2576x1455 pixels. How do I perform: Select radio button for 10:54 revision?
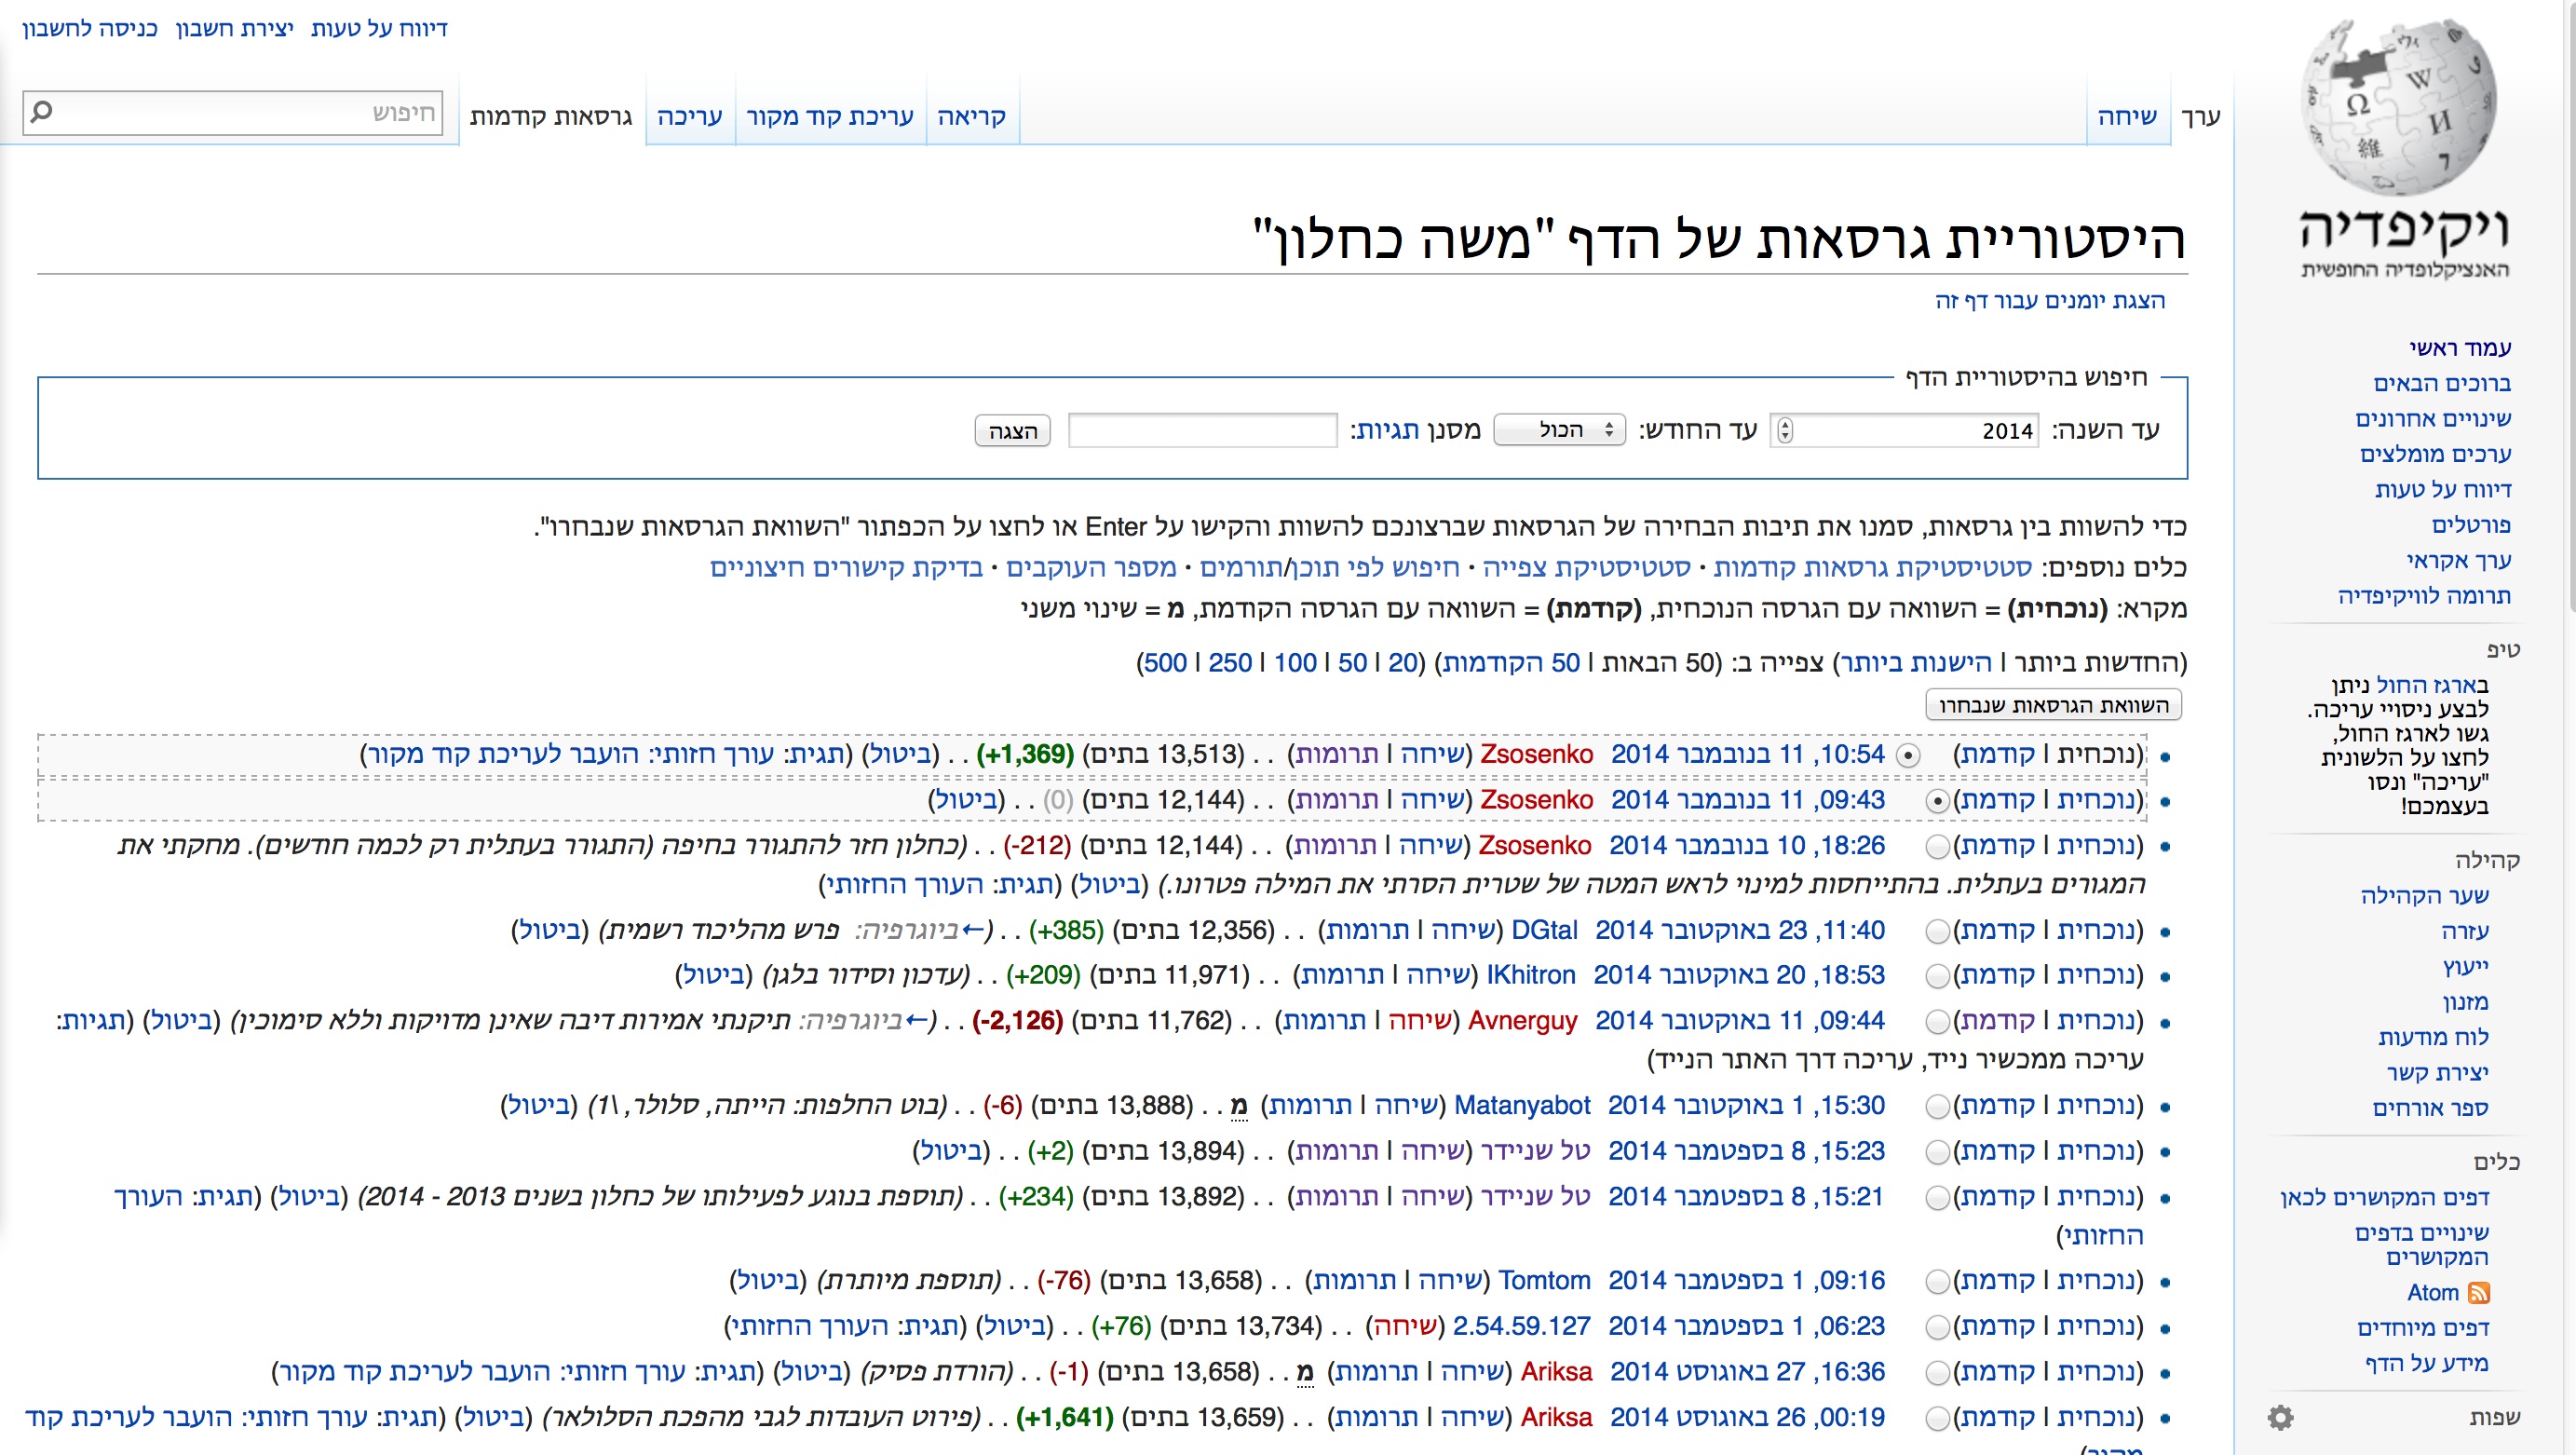tap(1908, 756)
